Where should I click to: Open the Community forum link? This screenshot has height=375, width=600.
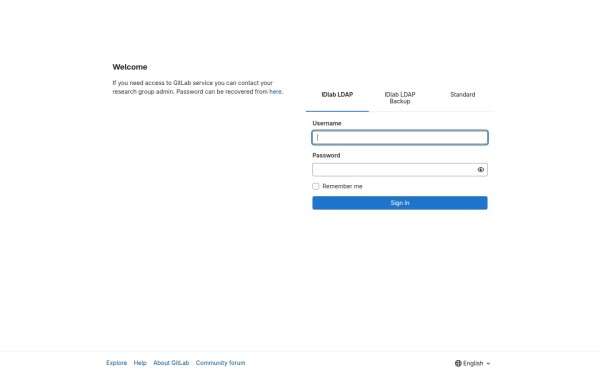coord(220,363)
